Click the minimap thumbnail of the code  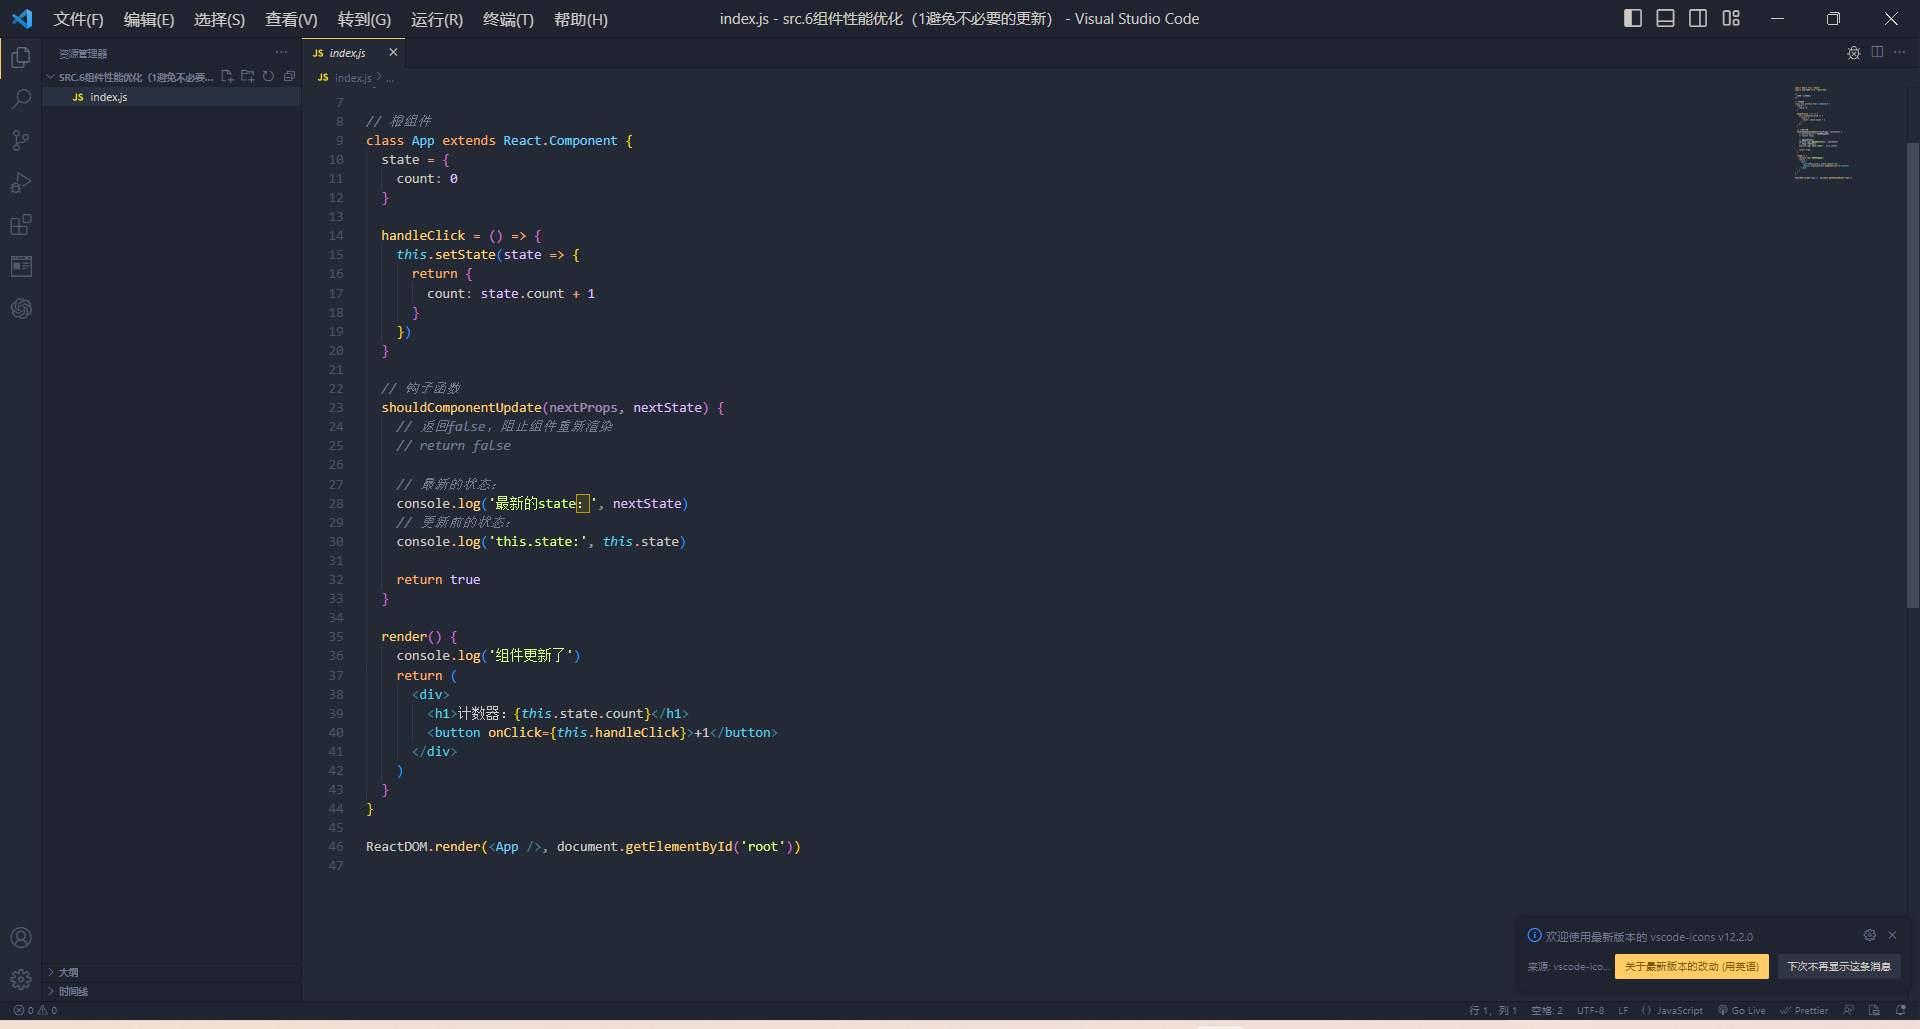click(x=1822, y=130)
